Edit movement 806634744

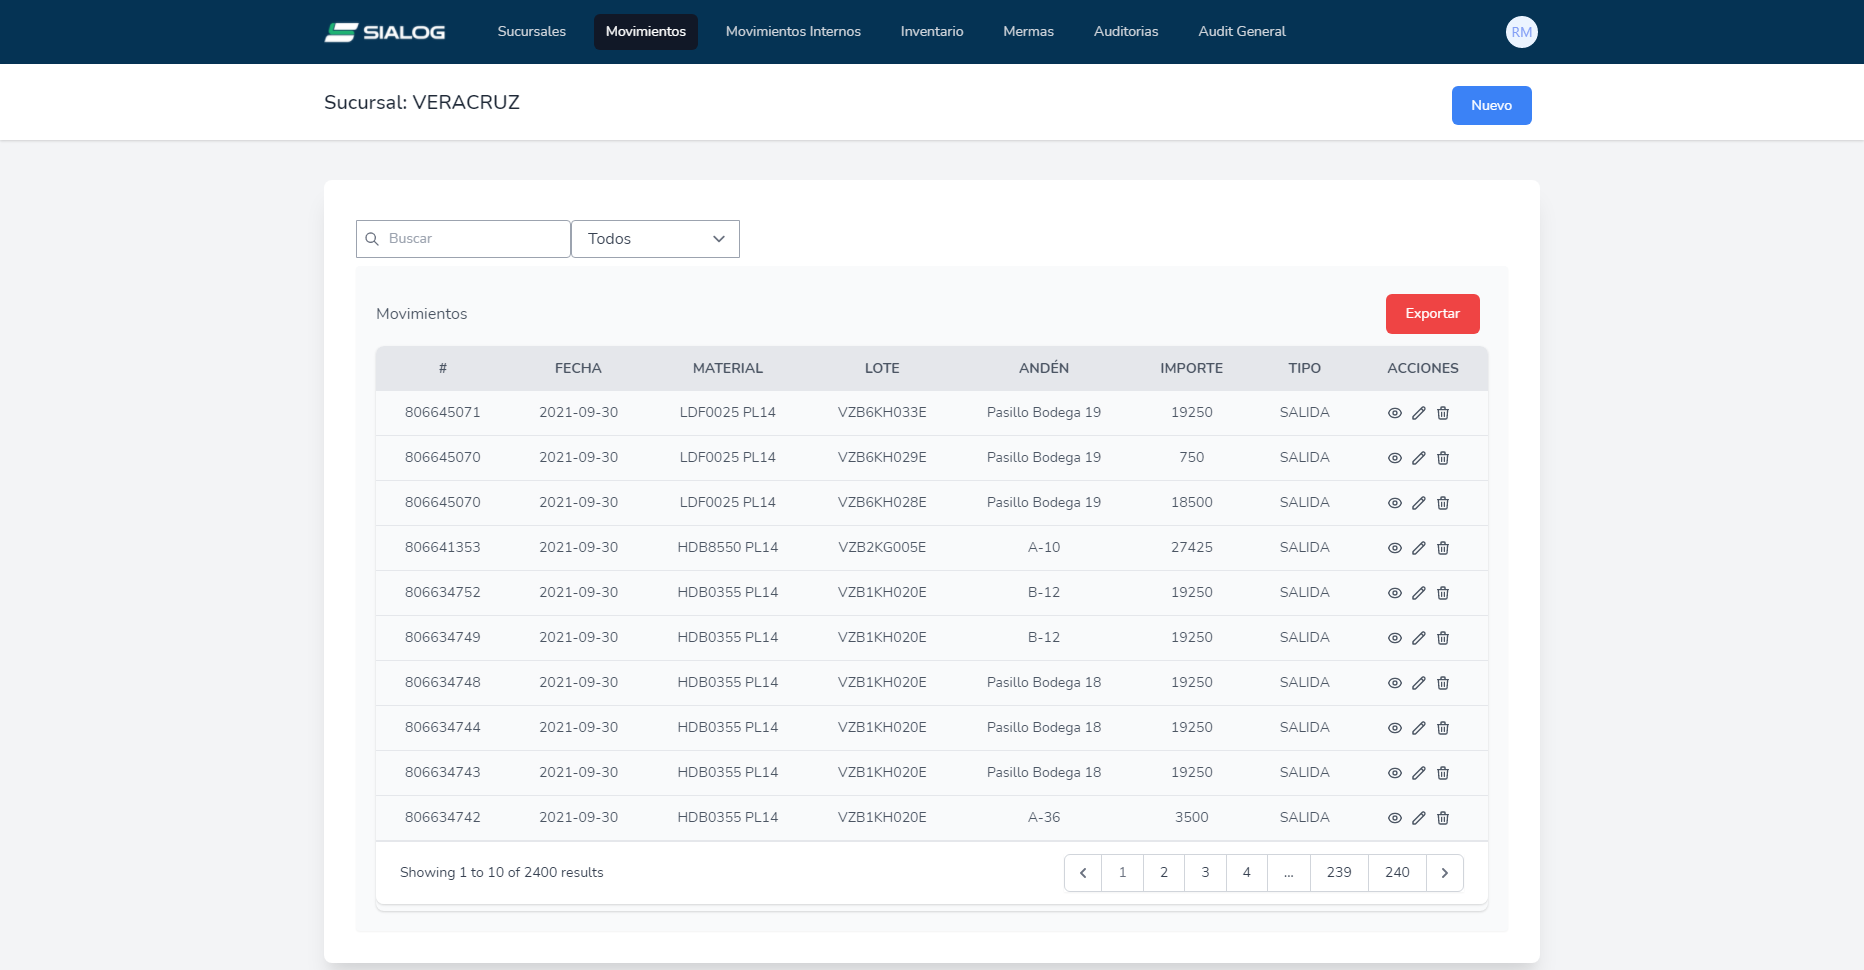pos(1419,728)
